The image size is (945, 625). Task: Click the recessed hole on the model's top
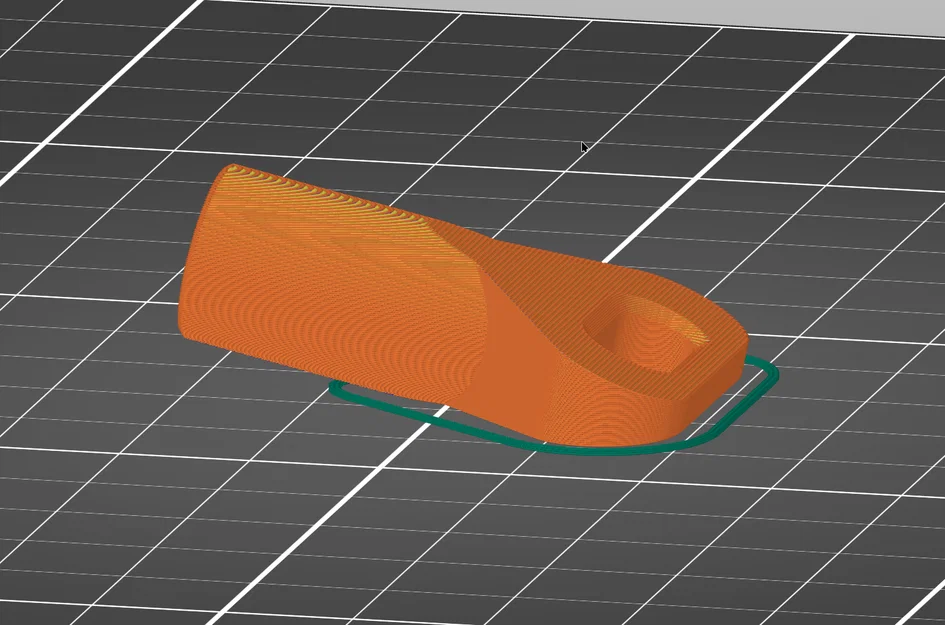pyautogui.click(x=646, y=332)
